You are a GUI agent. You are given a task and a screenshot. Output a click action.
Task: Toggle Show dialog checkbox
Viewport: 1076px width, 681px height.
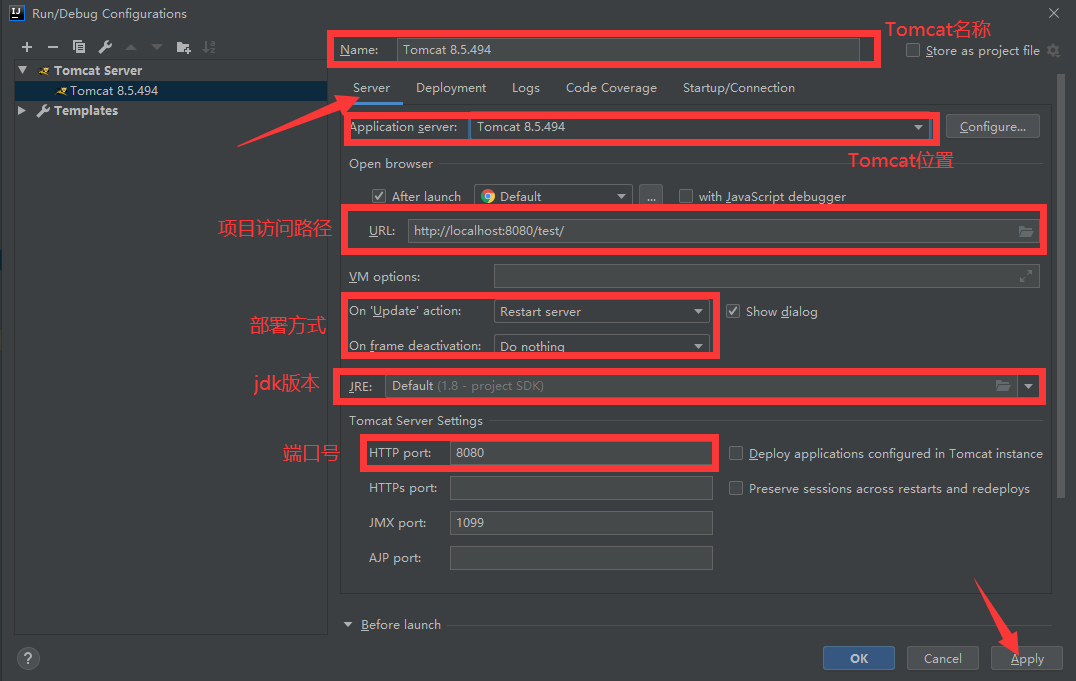733,311
